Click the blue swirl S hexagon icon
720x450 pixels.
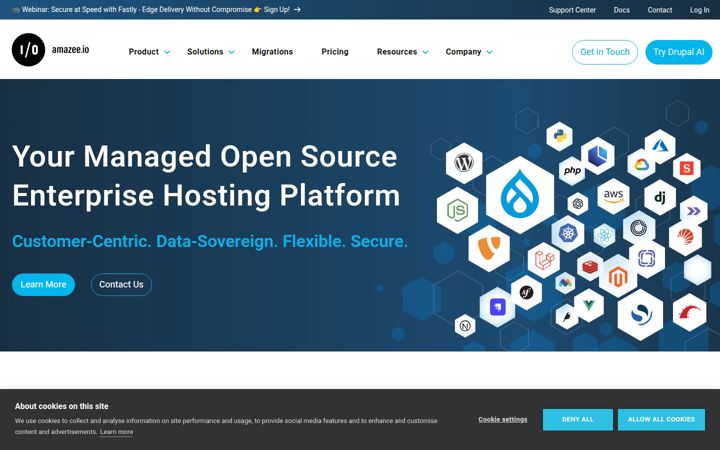(x=640, y=315)
